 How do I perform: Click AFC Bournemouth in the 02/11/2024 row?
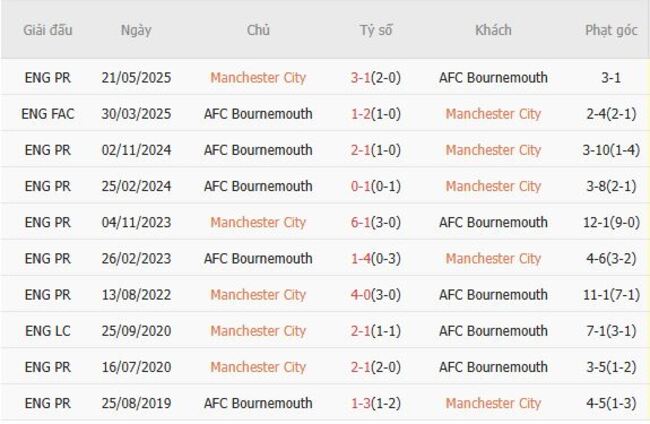point(258,150)
